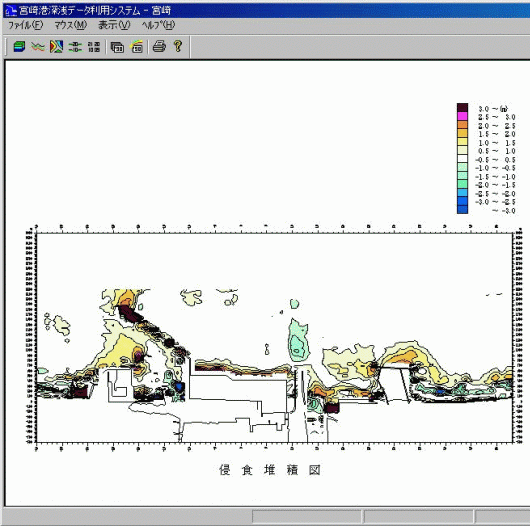Click the 侵食堆積図 chart title
530x526 pixels.
[x=269, y=470]
